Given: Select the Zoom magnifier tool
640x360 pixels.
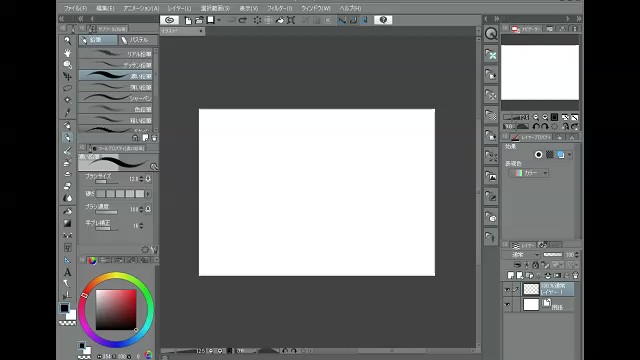Looking at the screenshot, I should [x=67, y=40].
